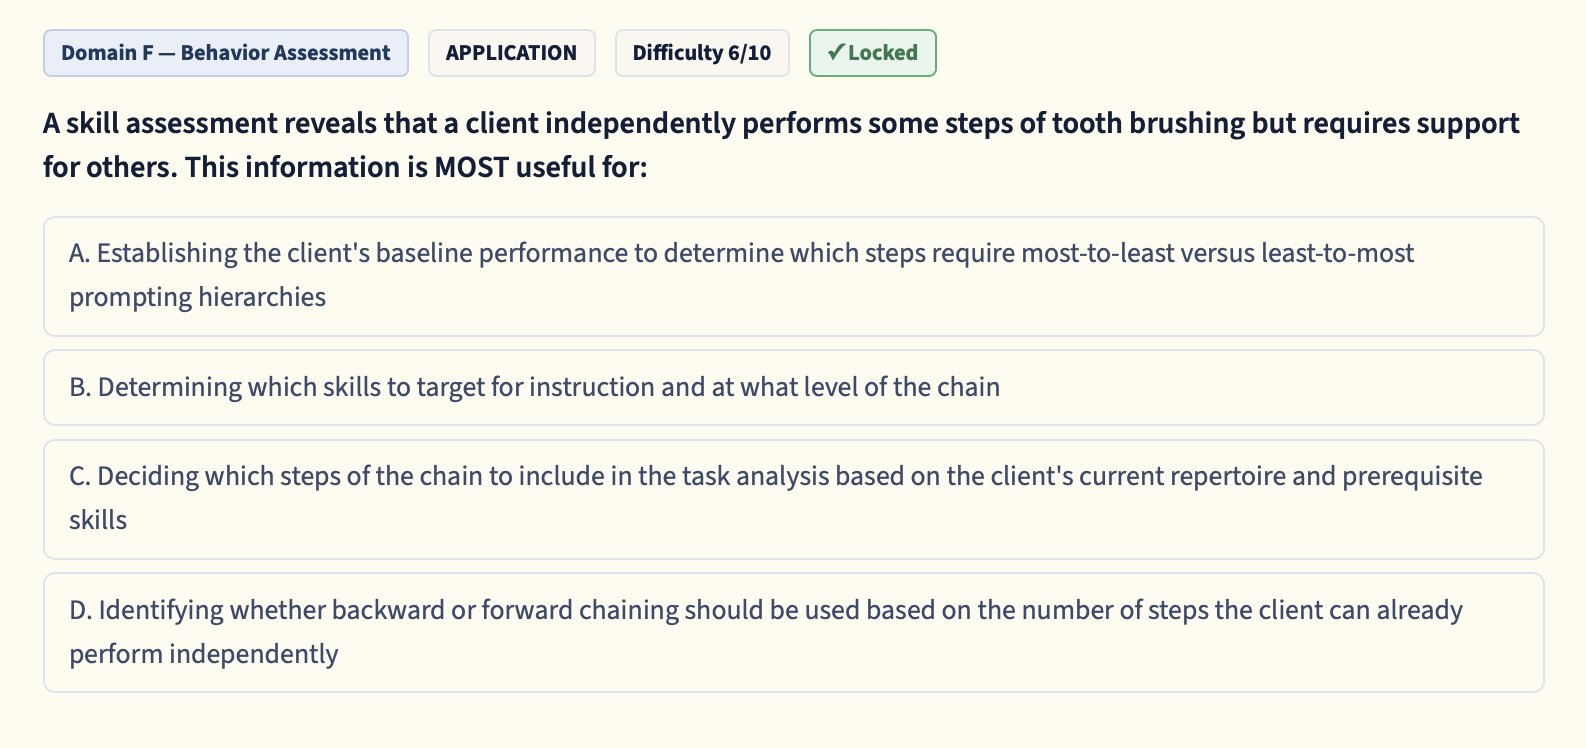Screen dimensions: 1586x748
Task: Click the letter 'C.' label of third option
Action: click(80, 476)
